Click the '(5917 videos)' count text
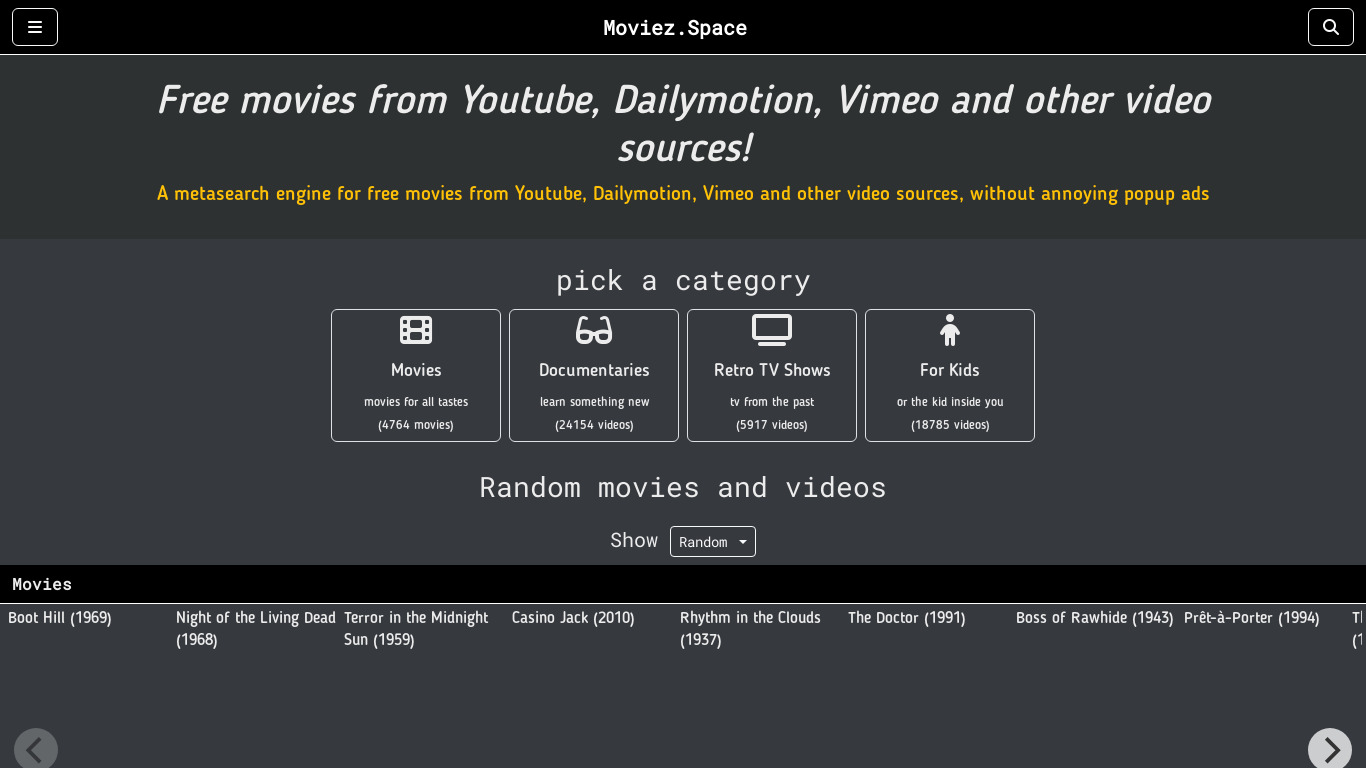The width and height of the screenshot is (1366, 768). tap(772, 425)
